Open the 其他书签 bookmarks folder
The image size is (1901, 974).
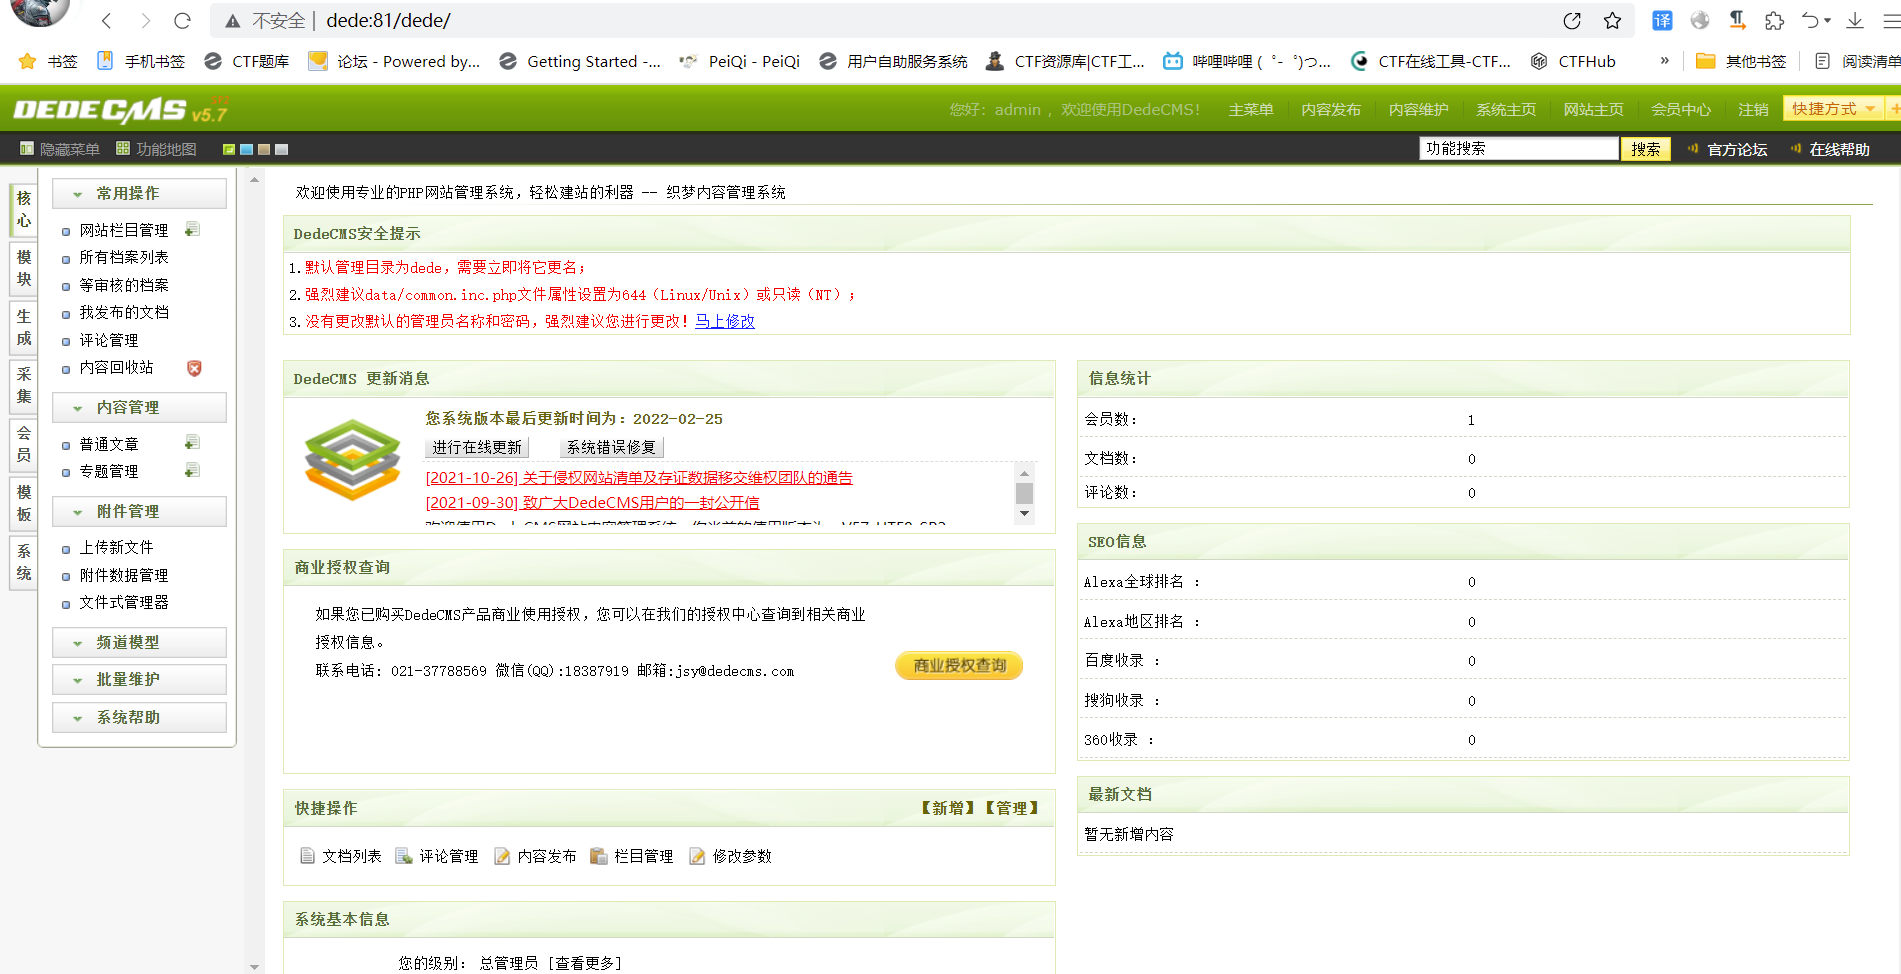point(1741,62)
